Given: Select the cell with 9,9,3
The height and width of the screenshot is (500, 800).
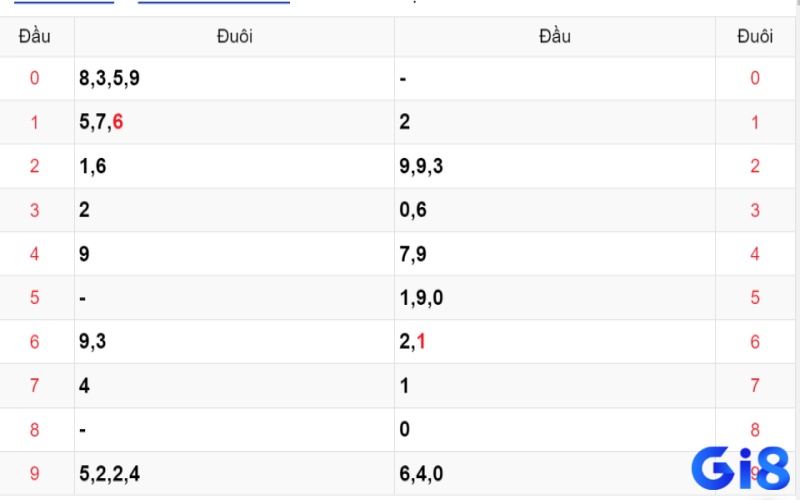Looking at the screenshot, I should pos(555,166).
